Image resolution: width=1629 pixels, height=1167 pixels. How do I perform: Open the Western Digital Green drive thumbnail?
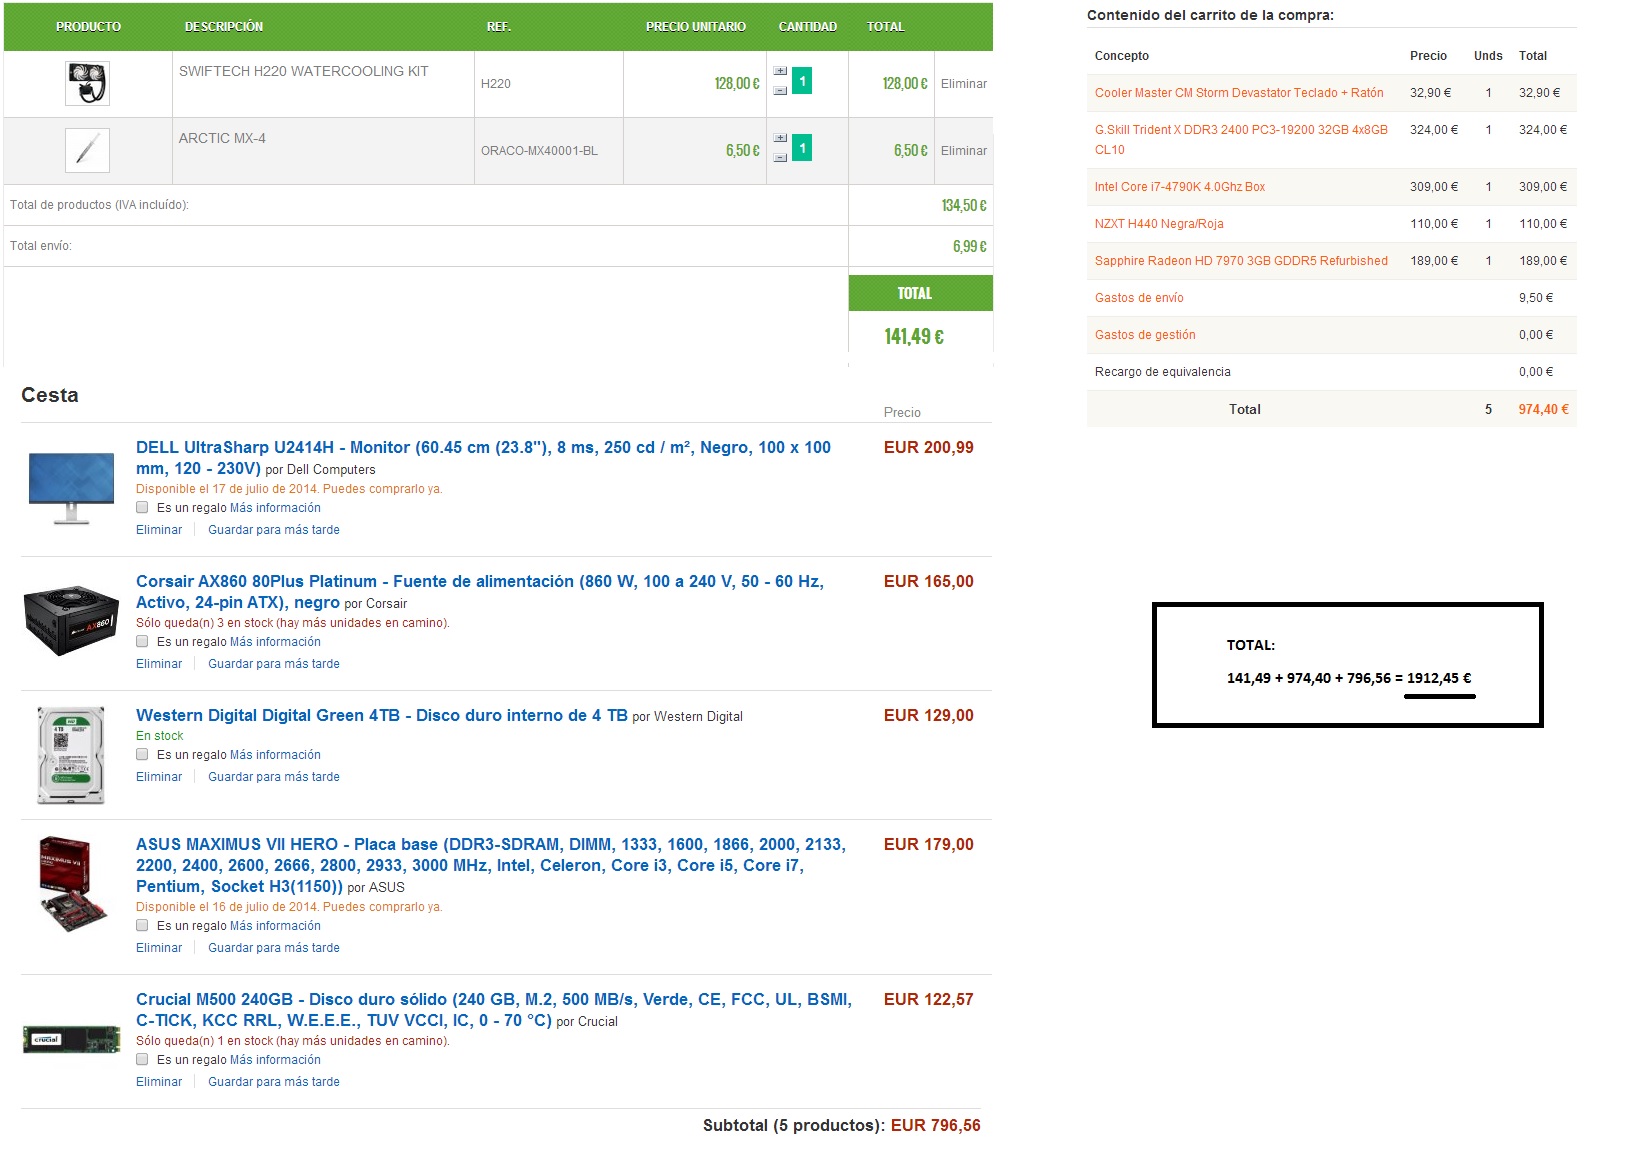(x=71, y=755)
